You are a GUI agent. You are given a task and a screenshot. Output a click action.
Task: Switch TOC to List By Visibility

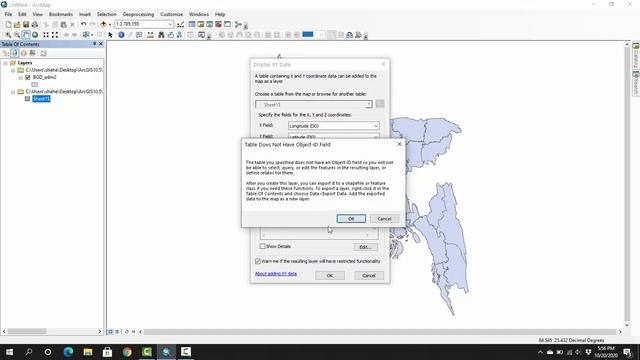click(24, 53)
